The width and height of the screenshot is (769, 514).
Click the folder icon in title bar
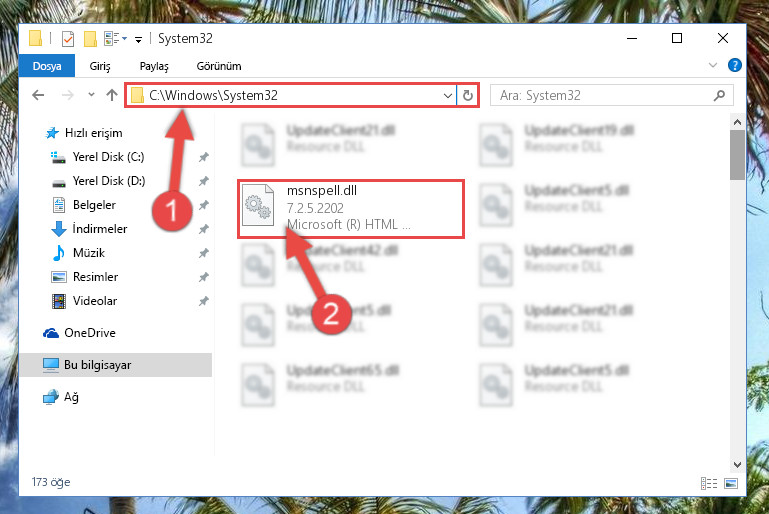[x=35, y=38]
